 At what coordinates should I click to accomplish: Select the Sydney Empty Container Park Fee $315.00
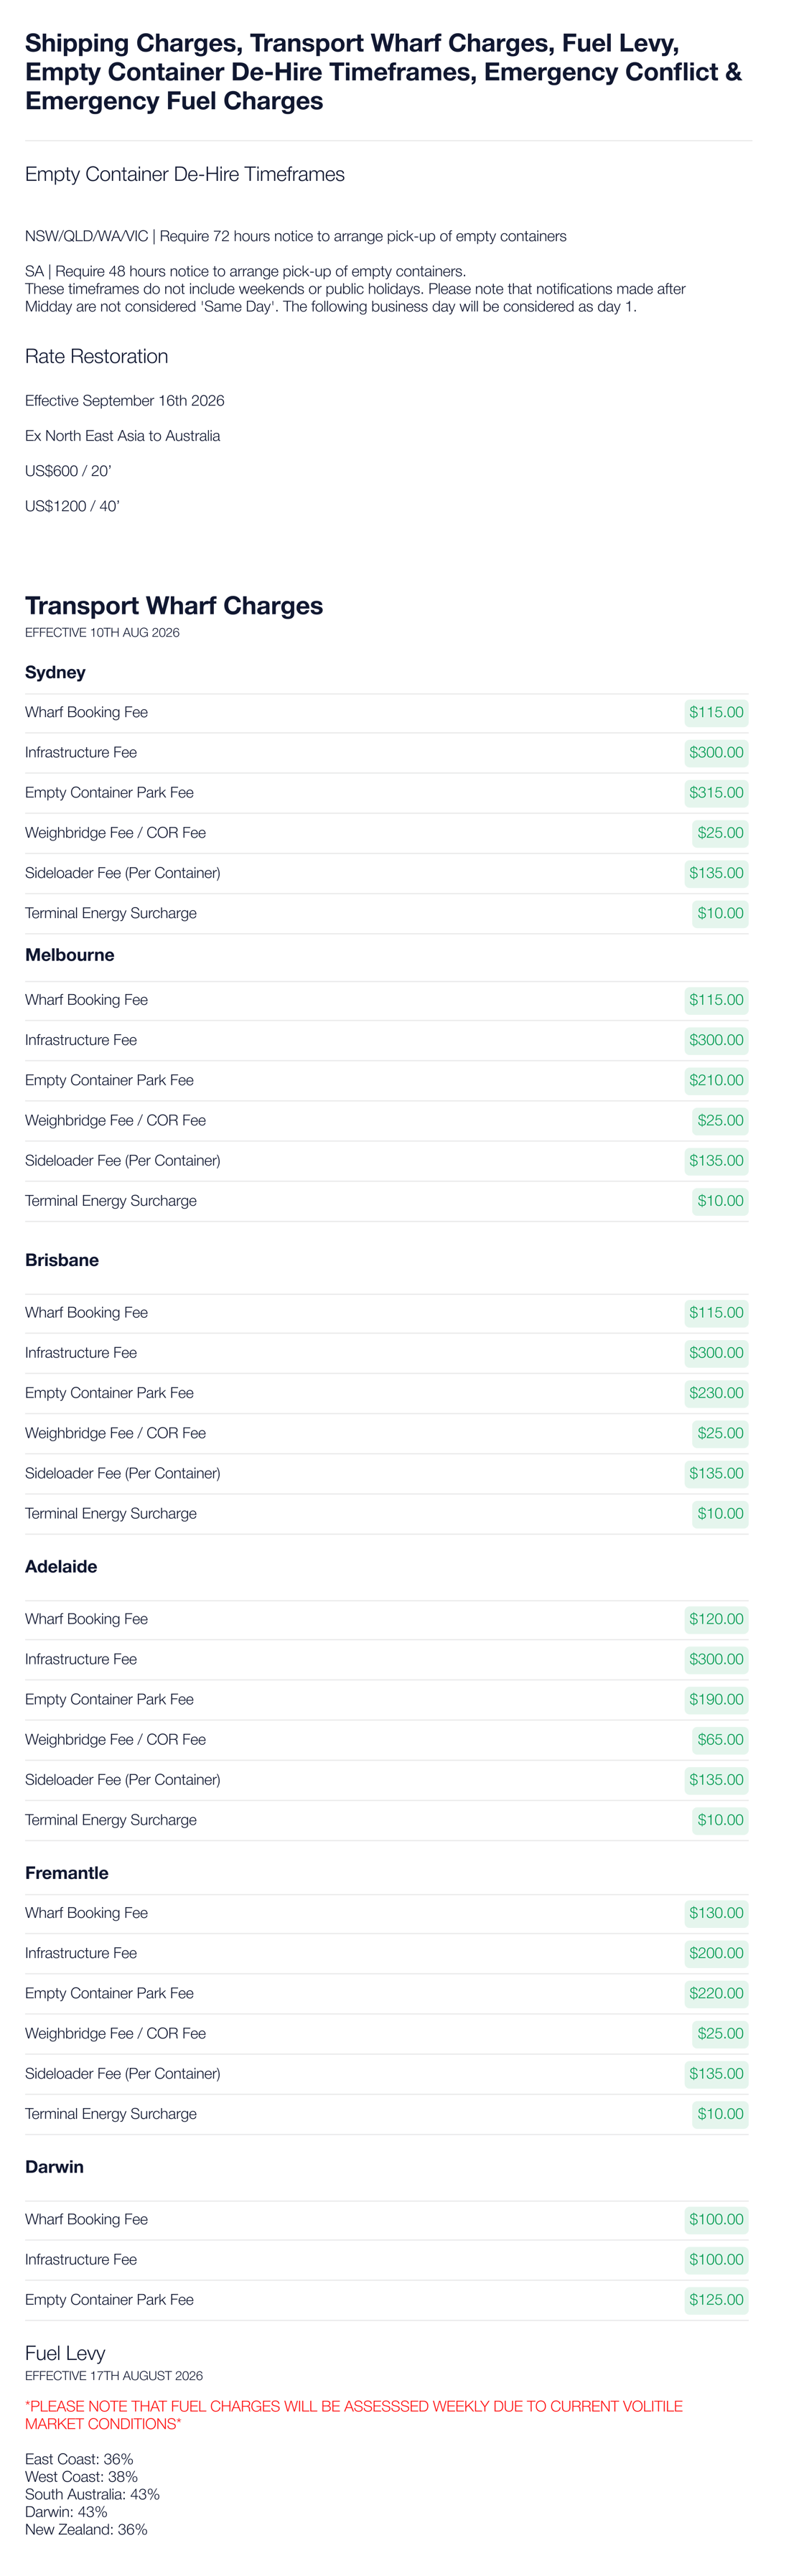[x=716, y=793]
